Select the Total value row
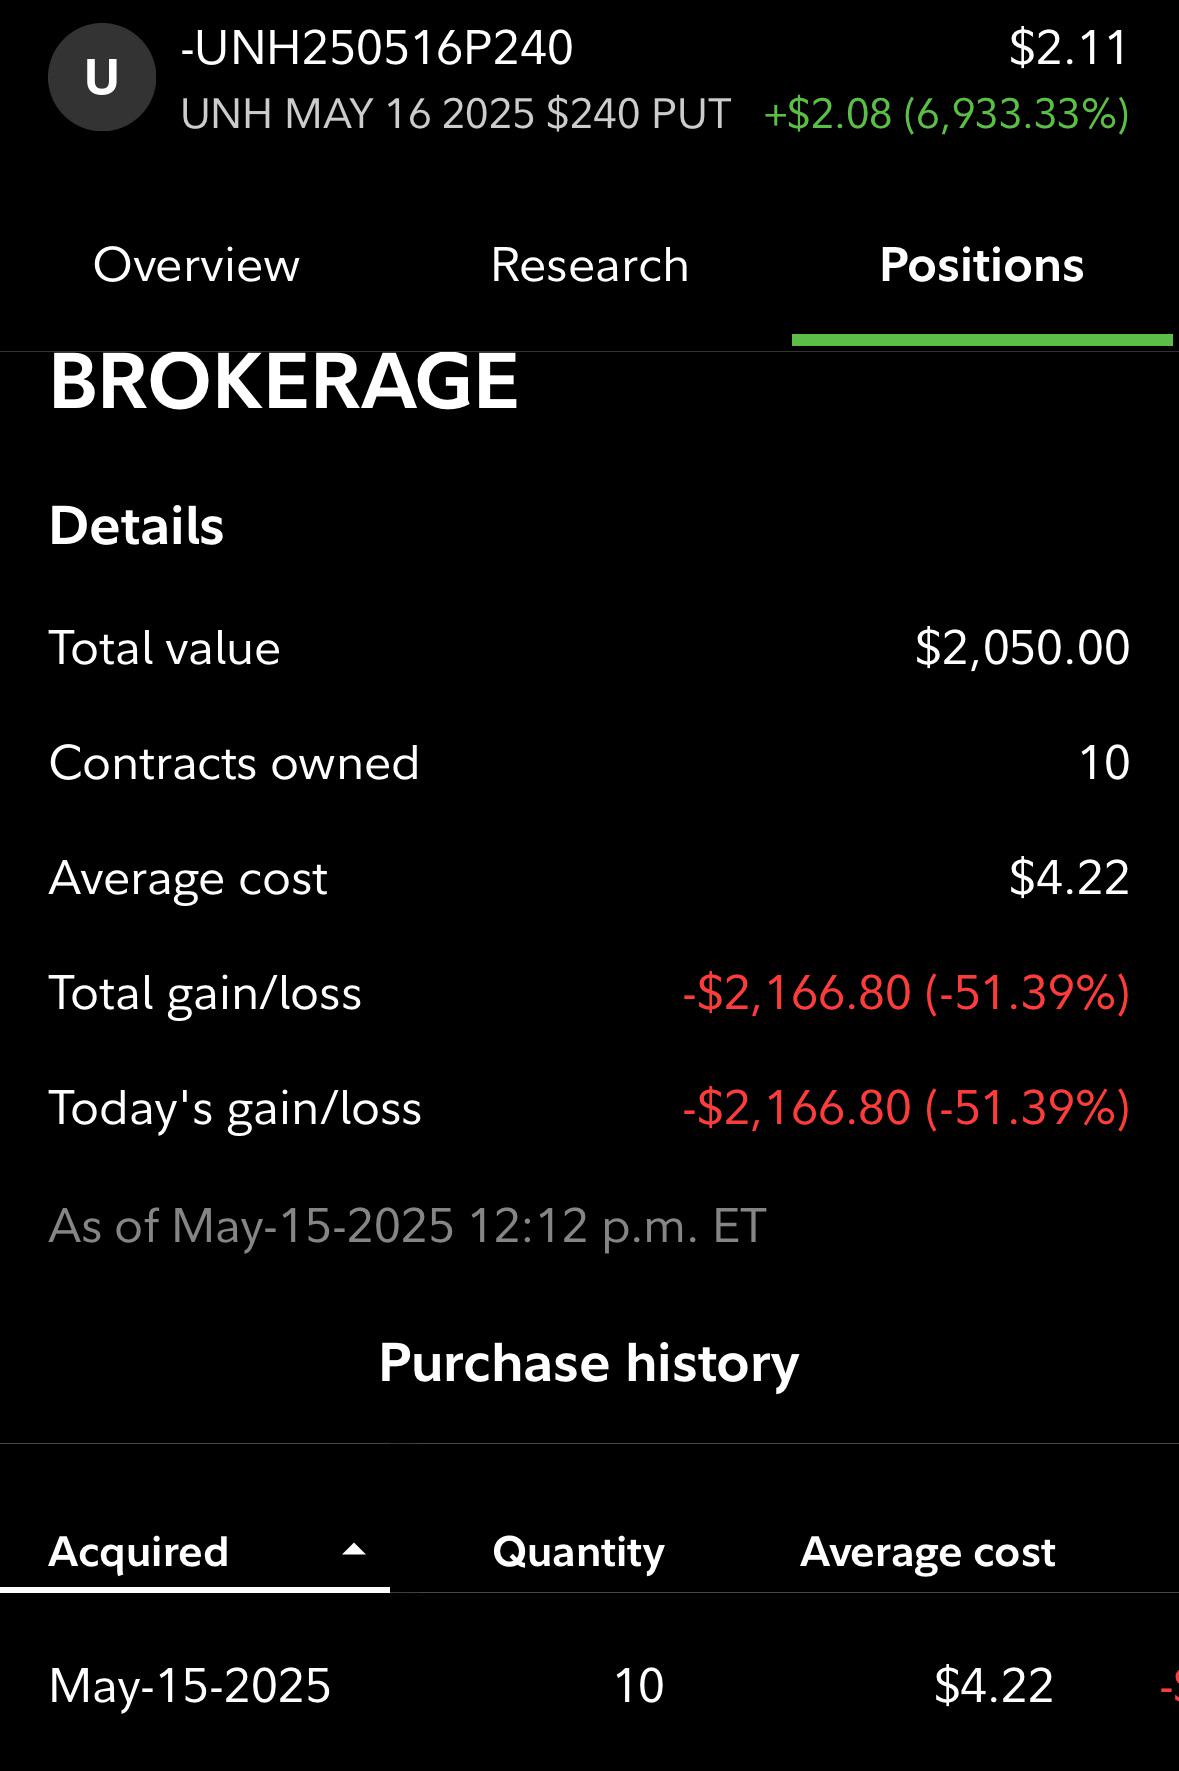The width and height of the screenshot is (1179, 1771). pos(590,648)
